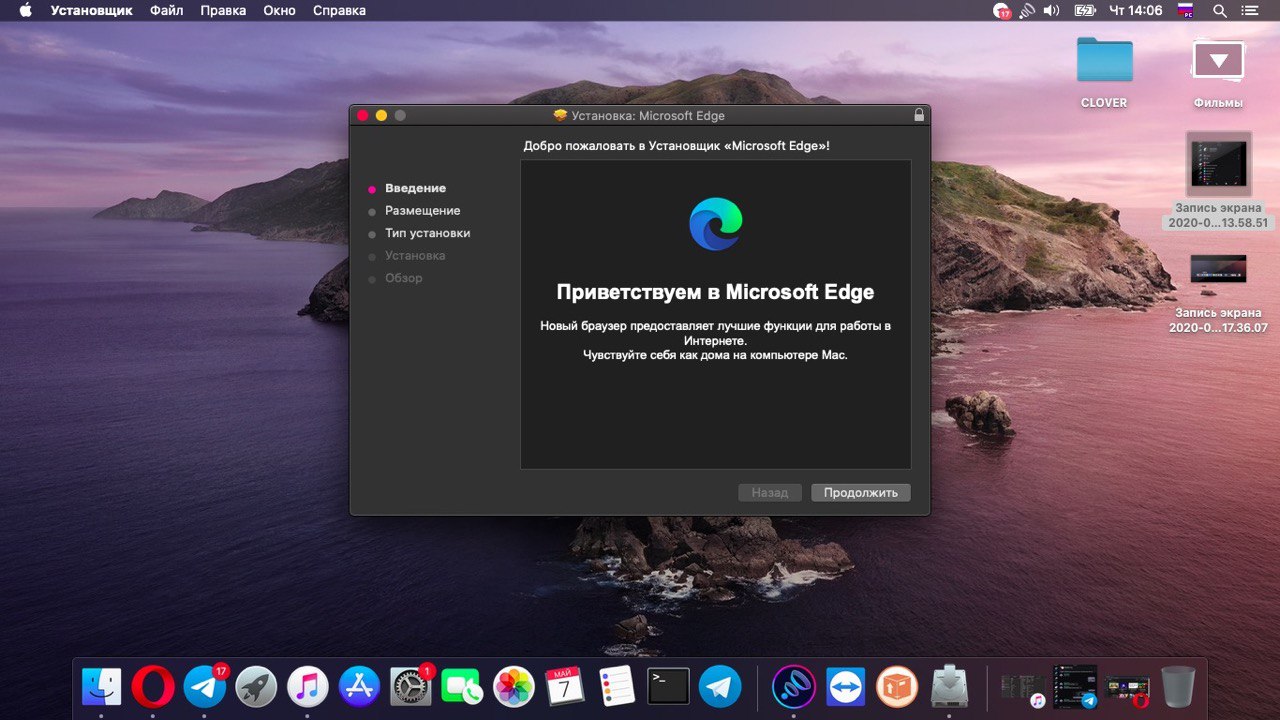The width and height of the screenshot is (1280, 720).
Task: Click the greyed-out Назад button
Action: (x=770, y=492)
